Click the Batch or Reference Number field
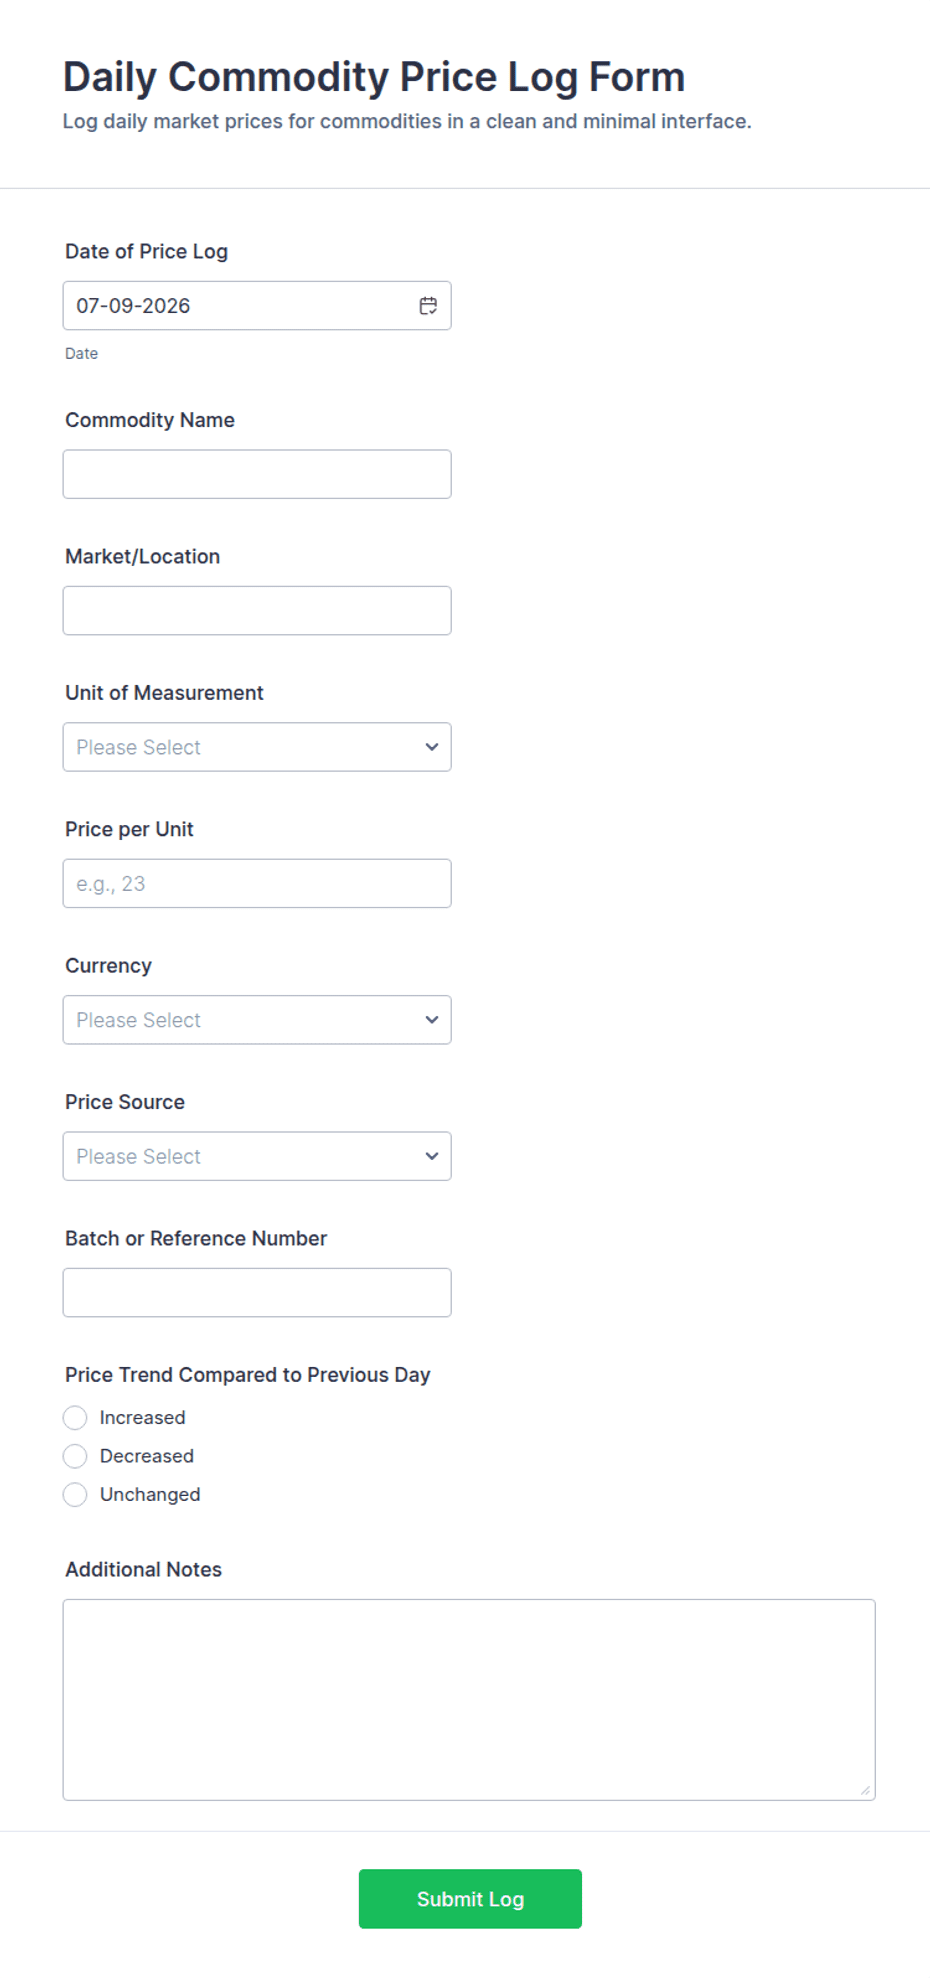 [x=257, y=1293]
